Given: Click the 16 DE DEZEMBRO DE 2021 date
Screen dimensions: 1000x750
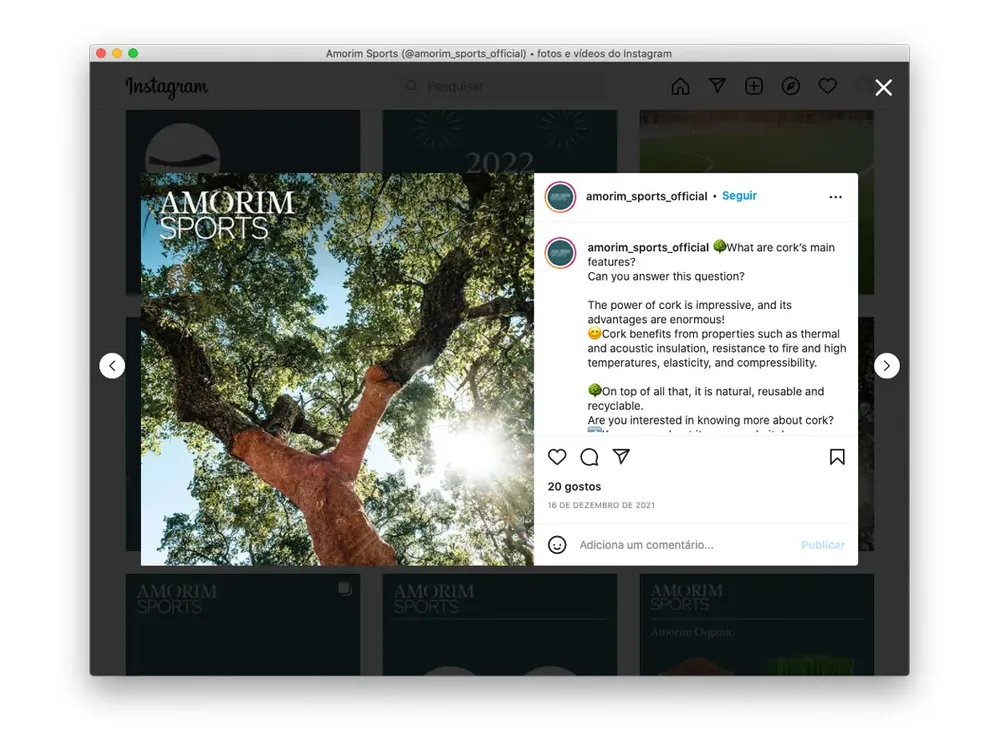Looking at the screenshot, I should tap(601, 505).
